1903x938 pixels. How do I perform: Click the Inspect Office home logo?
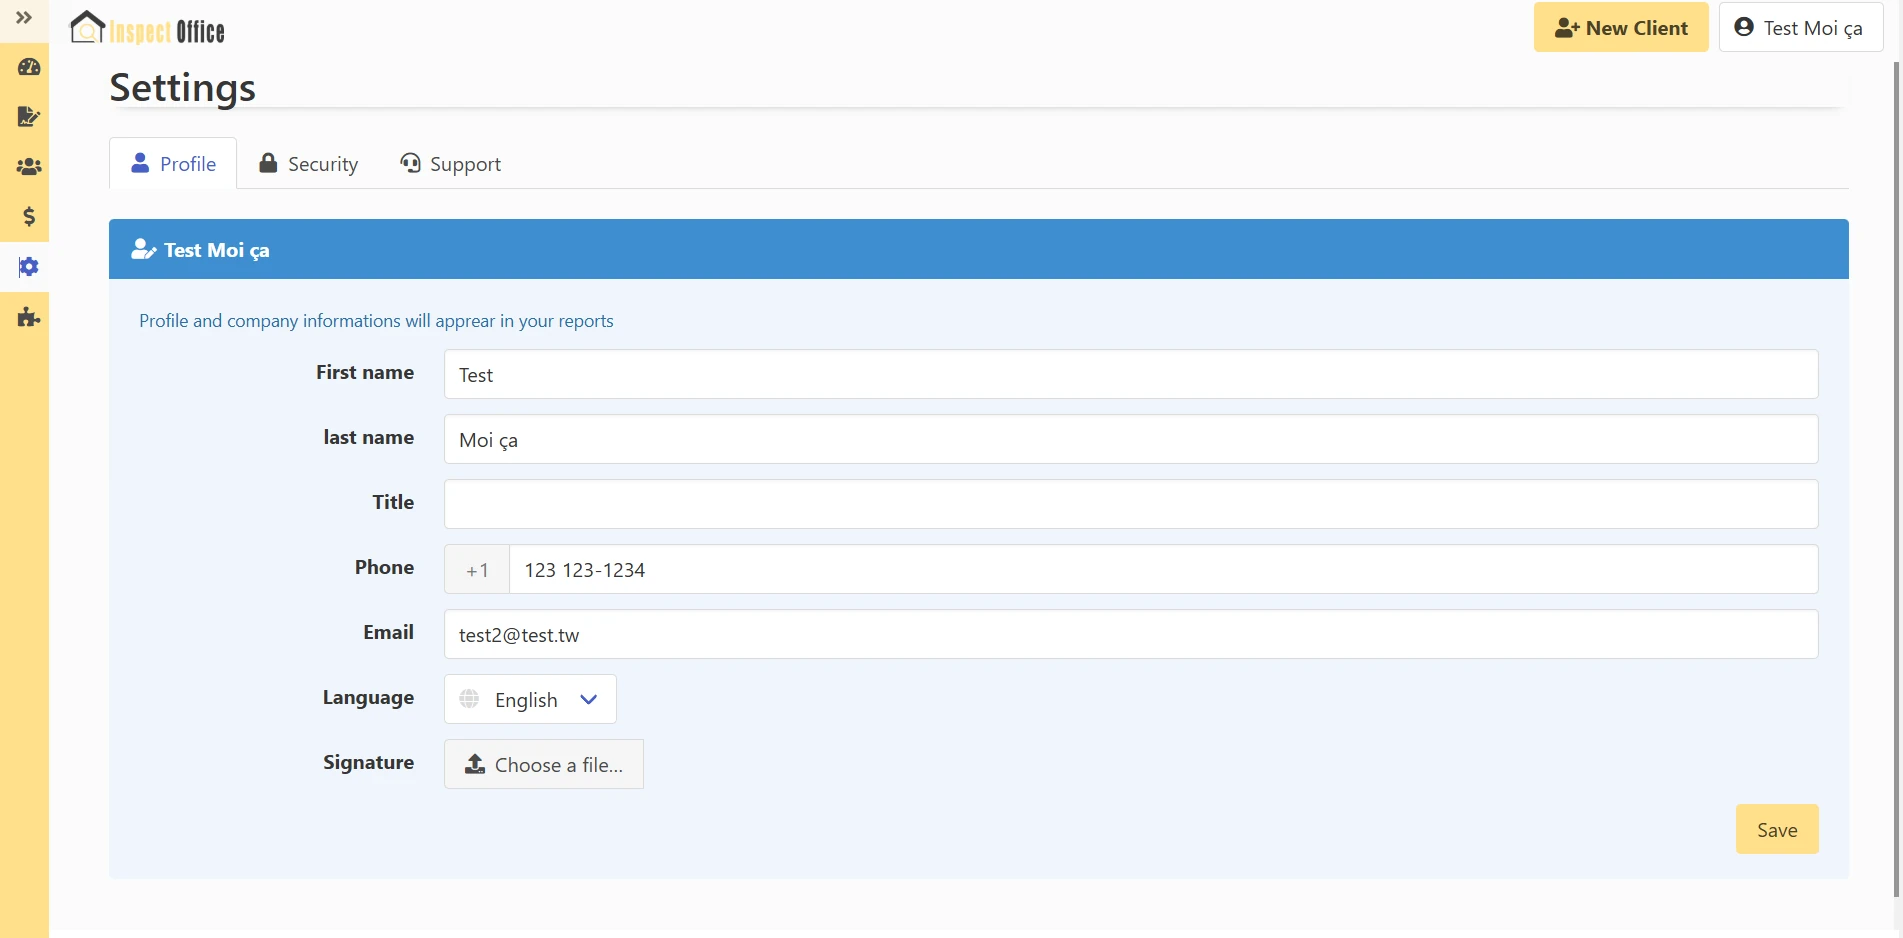coord(147,29)
